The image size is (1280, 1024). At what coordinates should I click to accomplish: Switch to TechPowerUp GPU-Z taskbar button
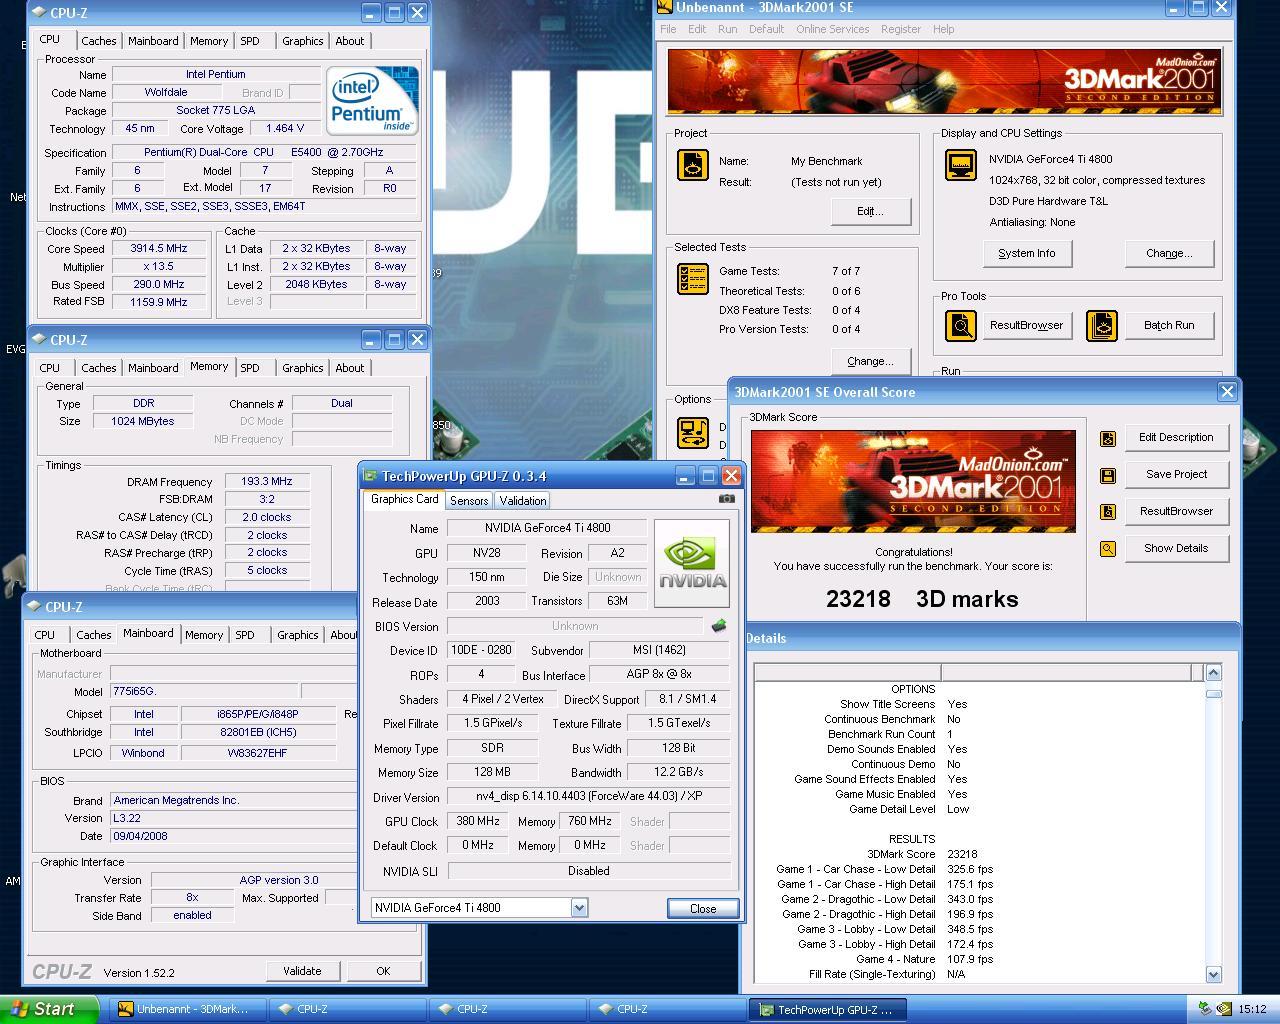[827, 1009]
